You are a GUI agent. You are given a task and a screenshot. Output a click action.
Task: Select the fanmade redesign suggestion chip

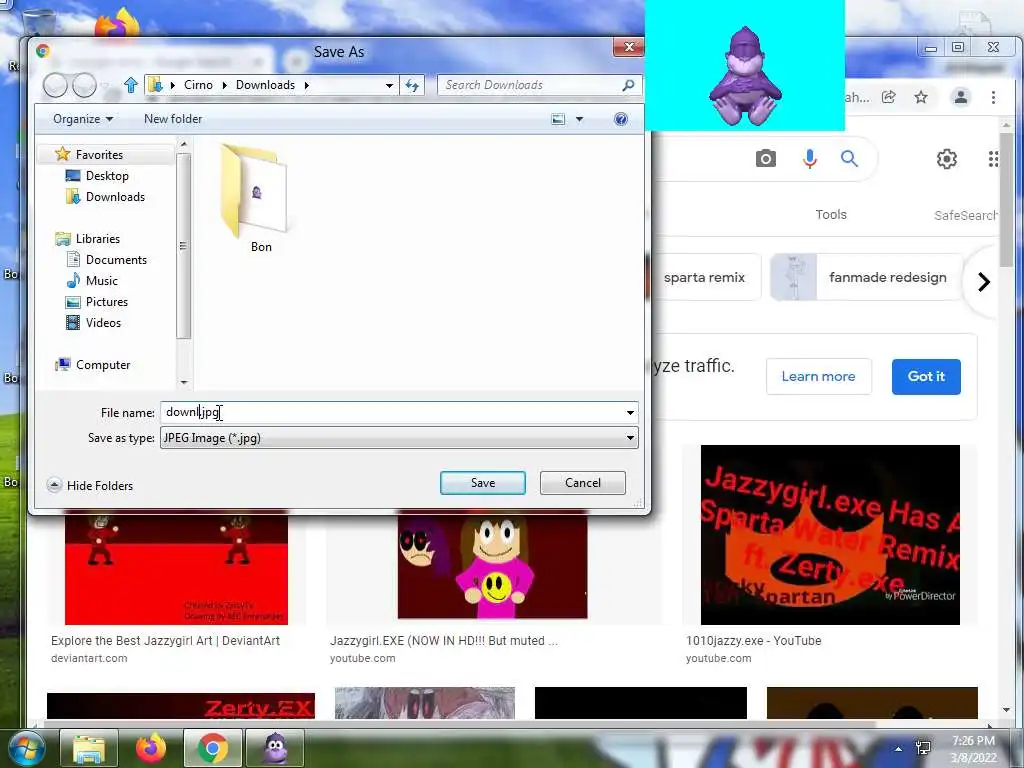(x=867, y=278)
